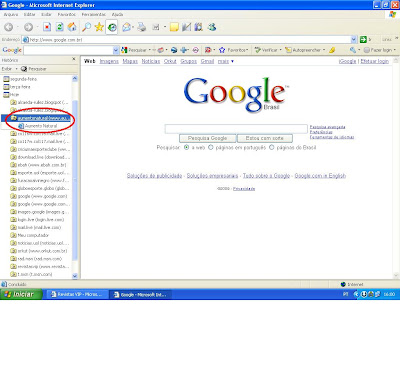Click the Verificar spell check button
Screen dimensions: 400x374
click(267, 50)
